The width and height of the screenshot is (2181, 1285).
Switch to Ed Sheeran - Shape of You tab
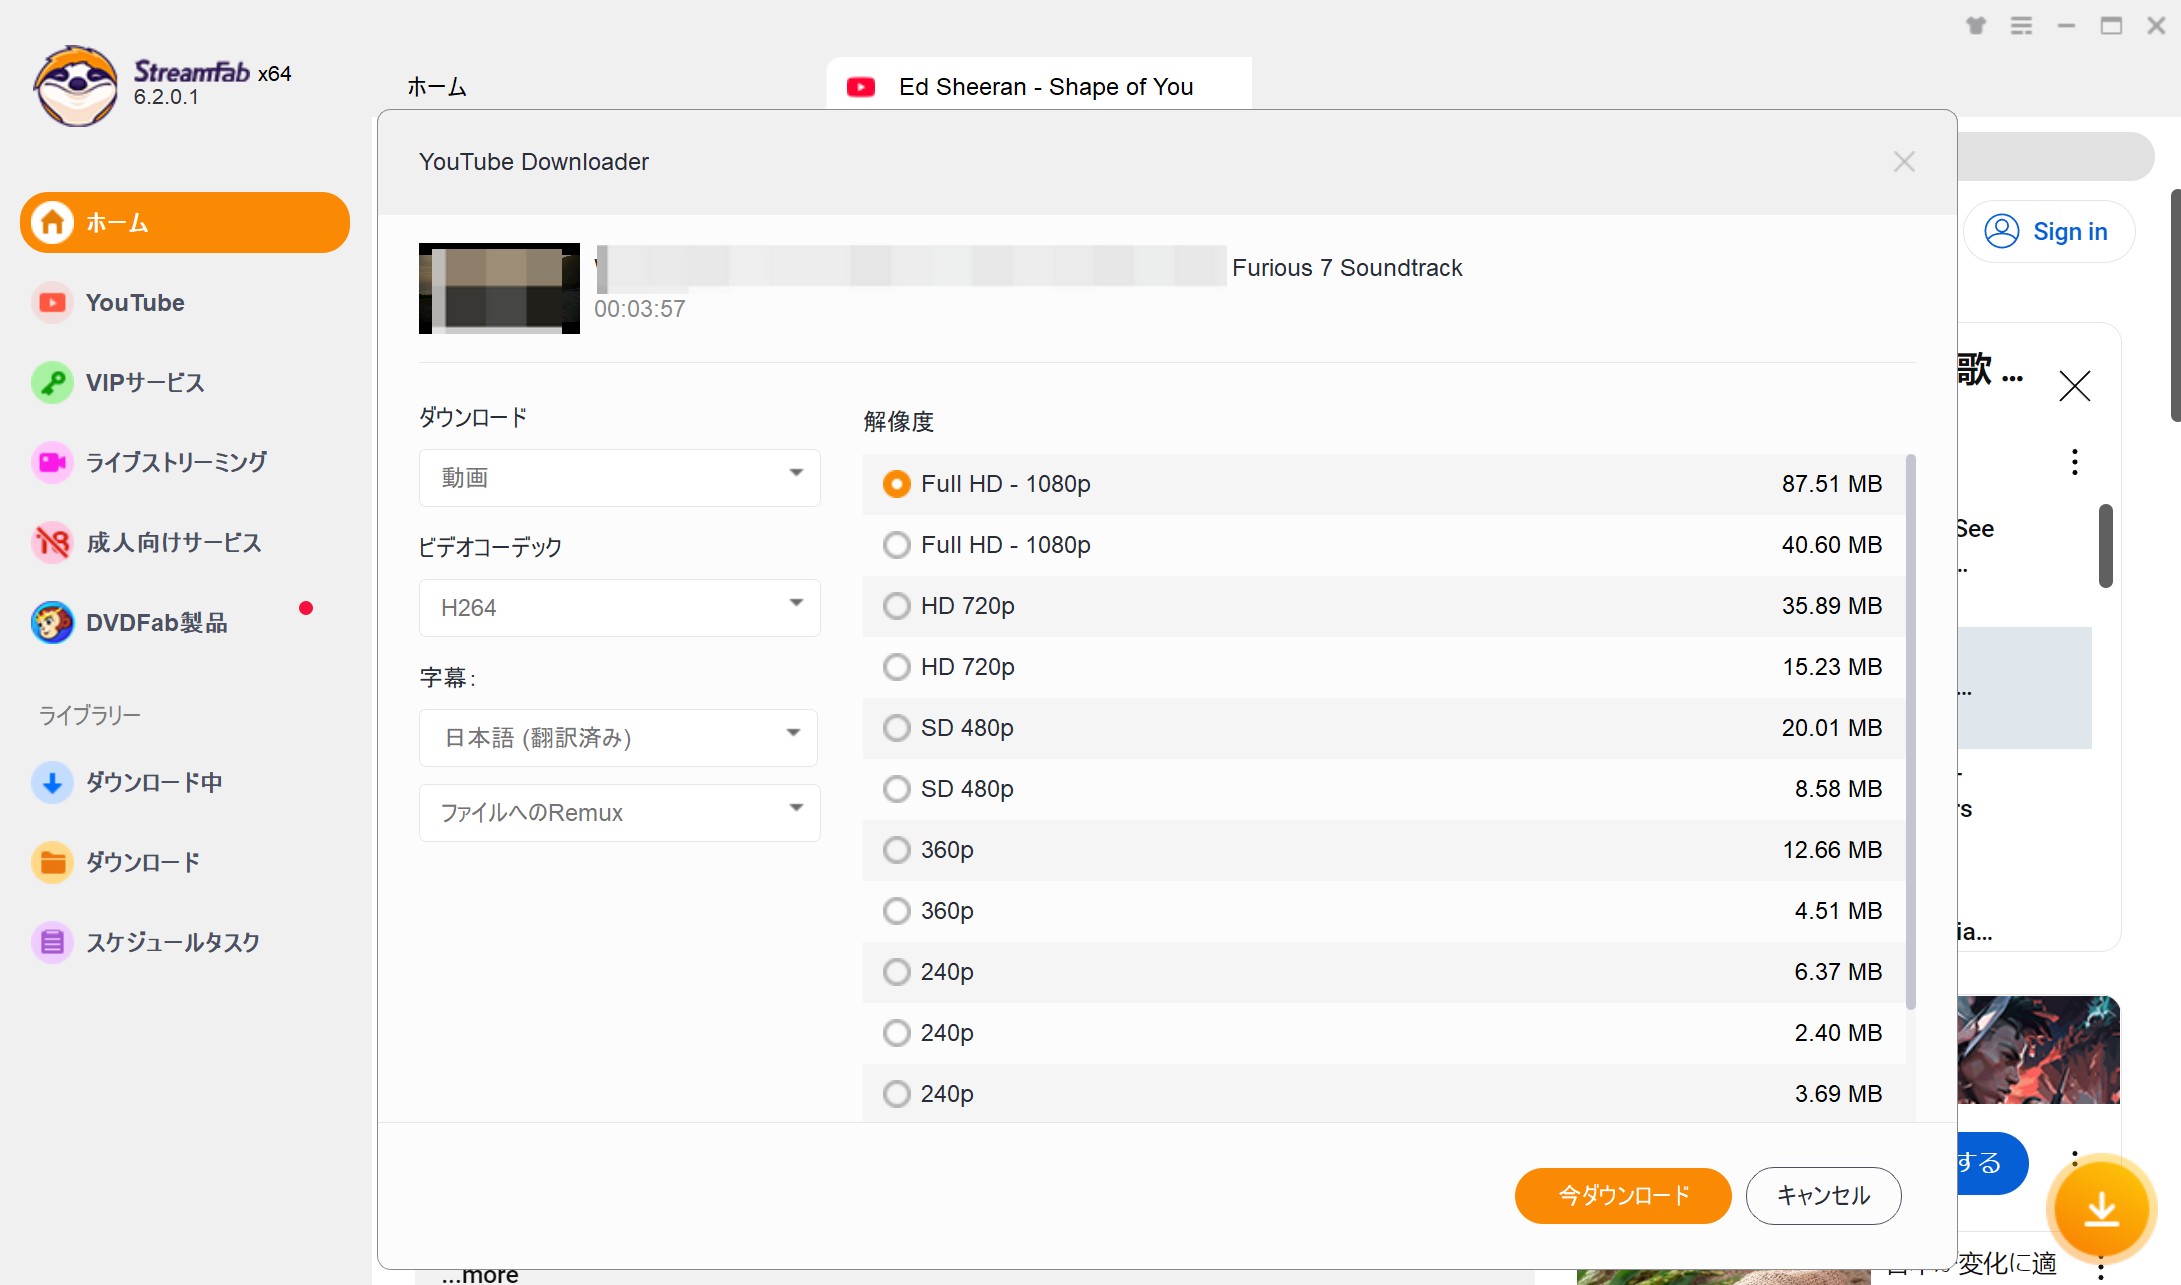(x=1039, y=86)
